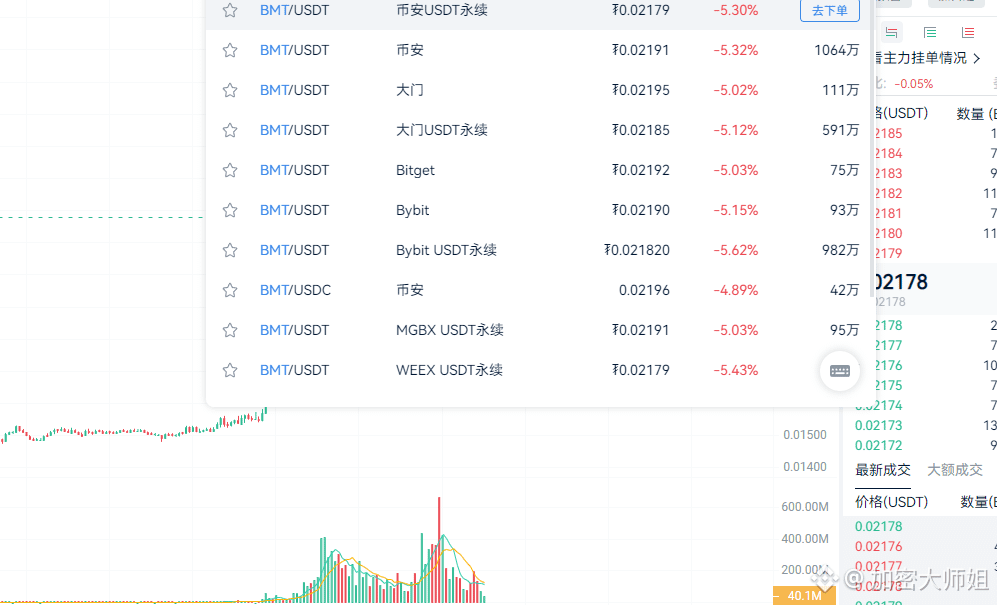Click the -4.89% change value
This screenshot has width=997, height=605.
[x=736, y=290]
